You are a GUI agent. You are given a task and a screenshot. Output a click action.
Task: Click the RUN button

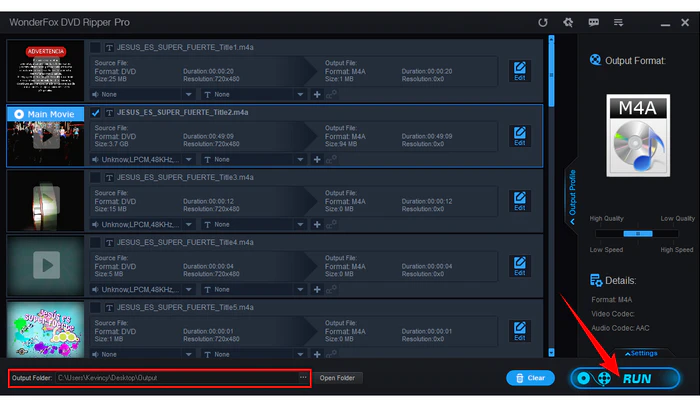[625, 378]
